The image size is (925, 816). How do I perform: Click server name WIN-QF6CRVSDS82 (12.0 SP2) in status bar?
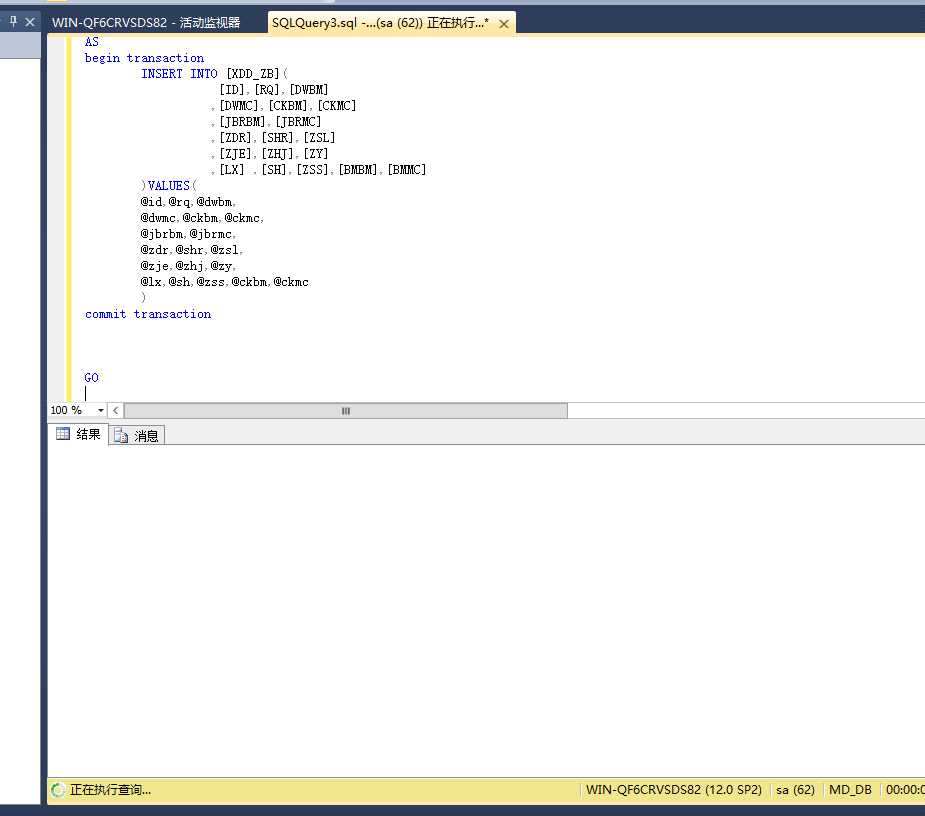coord(673,789)
